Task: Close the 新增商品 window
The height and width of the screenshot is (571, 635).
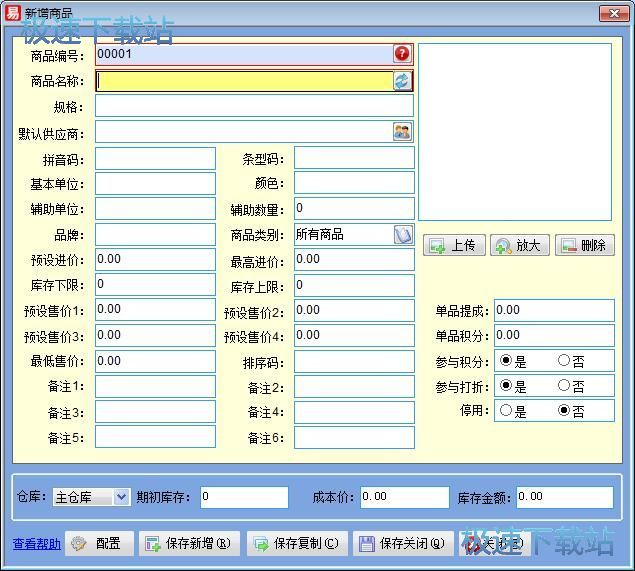Action: coord(612,13)
